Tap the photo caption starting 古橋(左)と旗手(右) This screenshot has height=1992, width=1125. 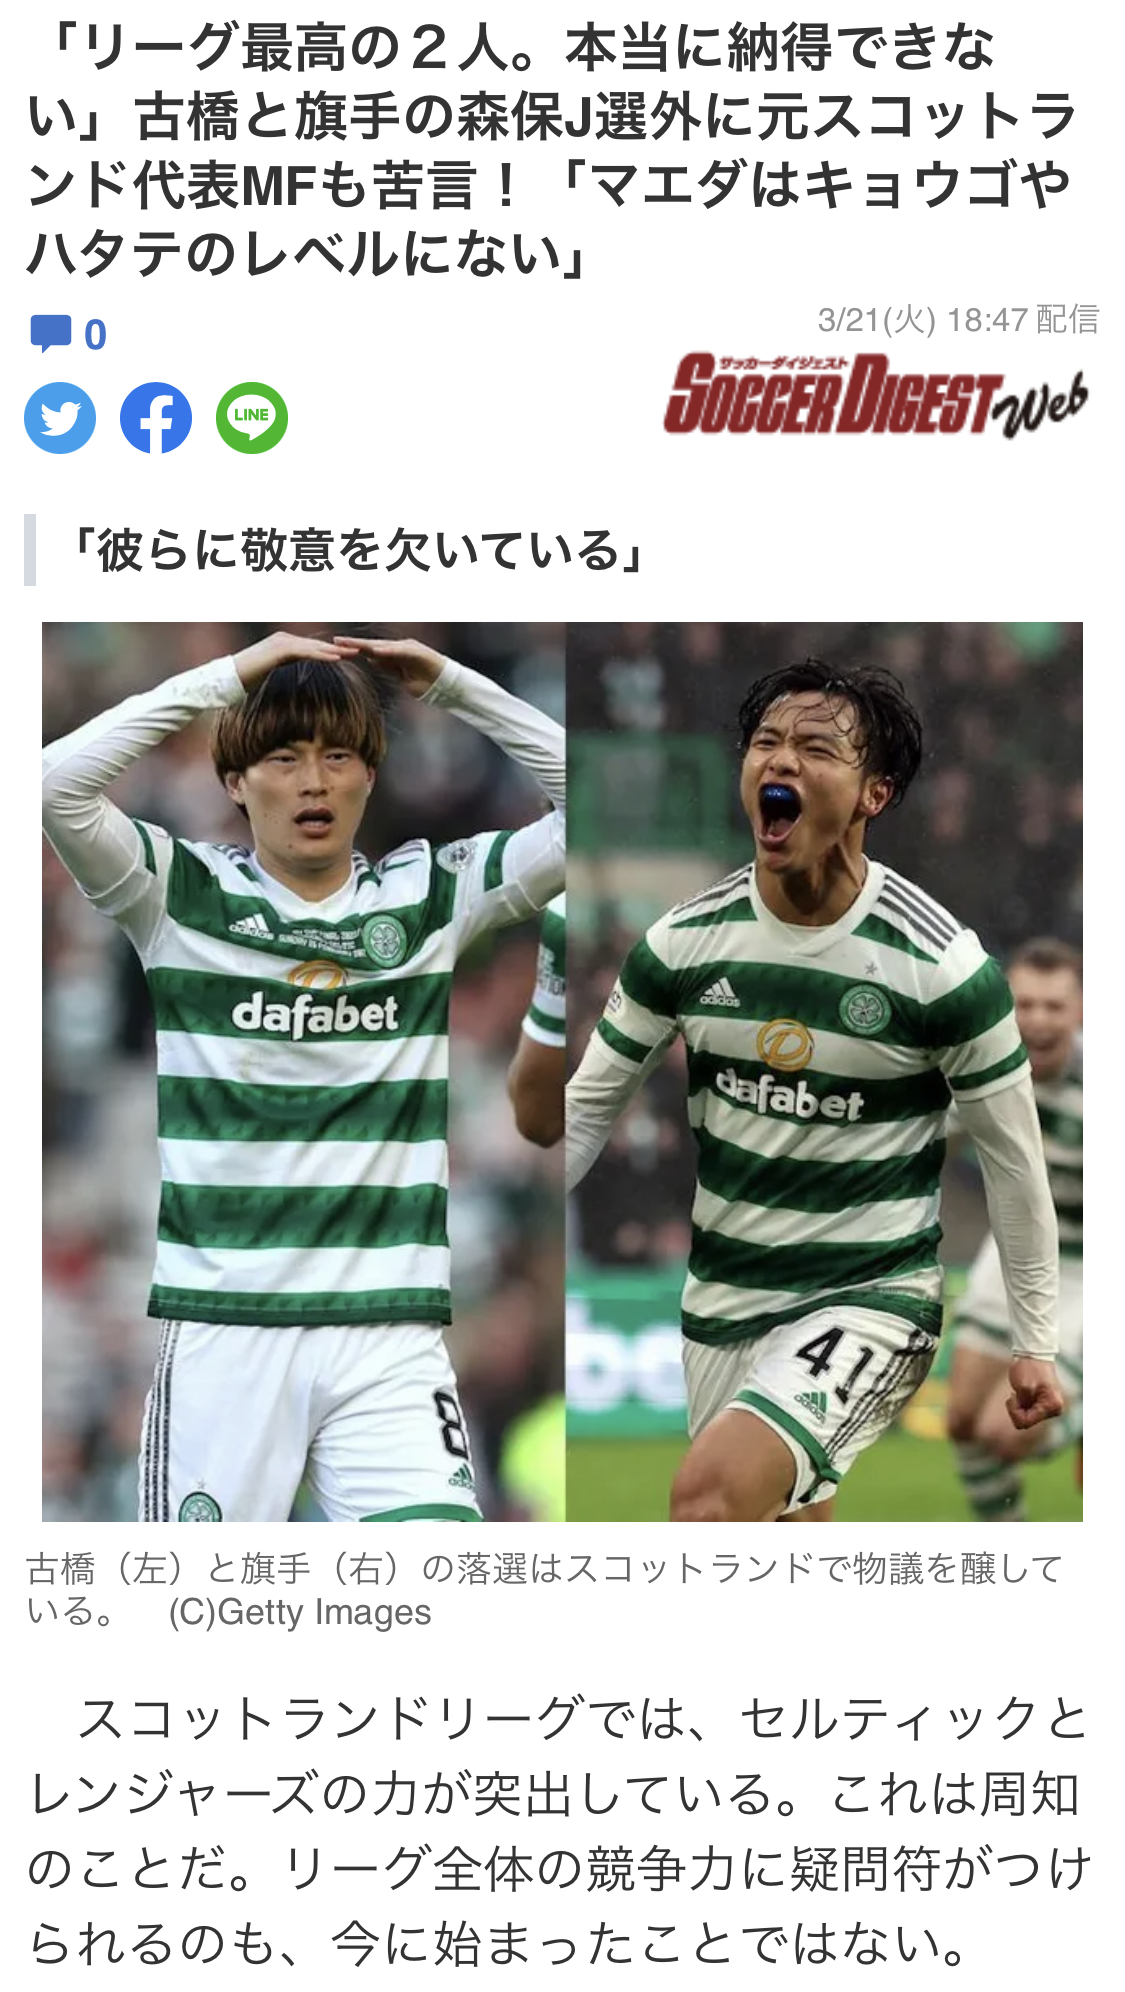544,1589
